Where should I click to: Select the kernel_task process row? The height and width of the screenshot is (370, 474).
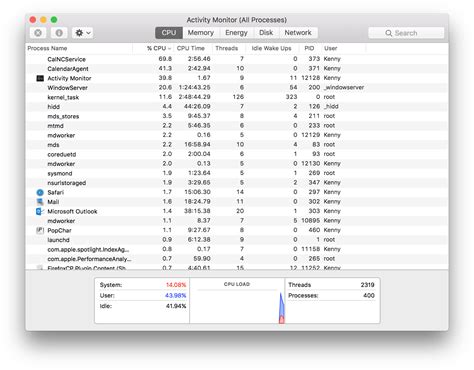point(237,97)
